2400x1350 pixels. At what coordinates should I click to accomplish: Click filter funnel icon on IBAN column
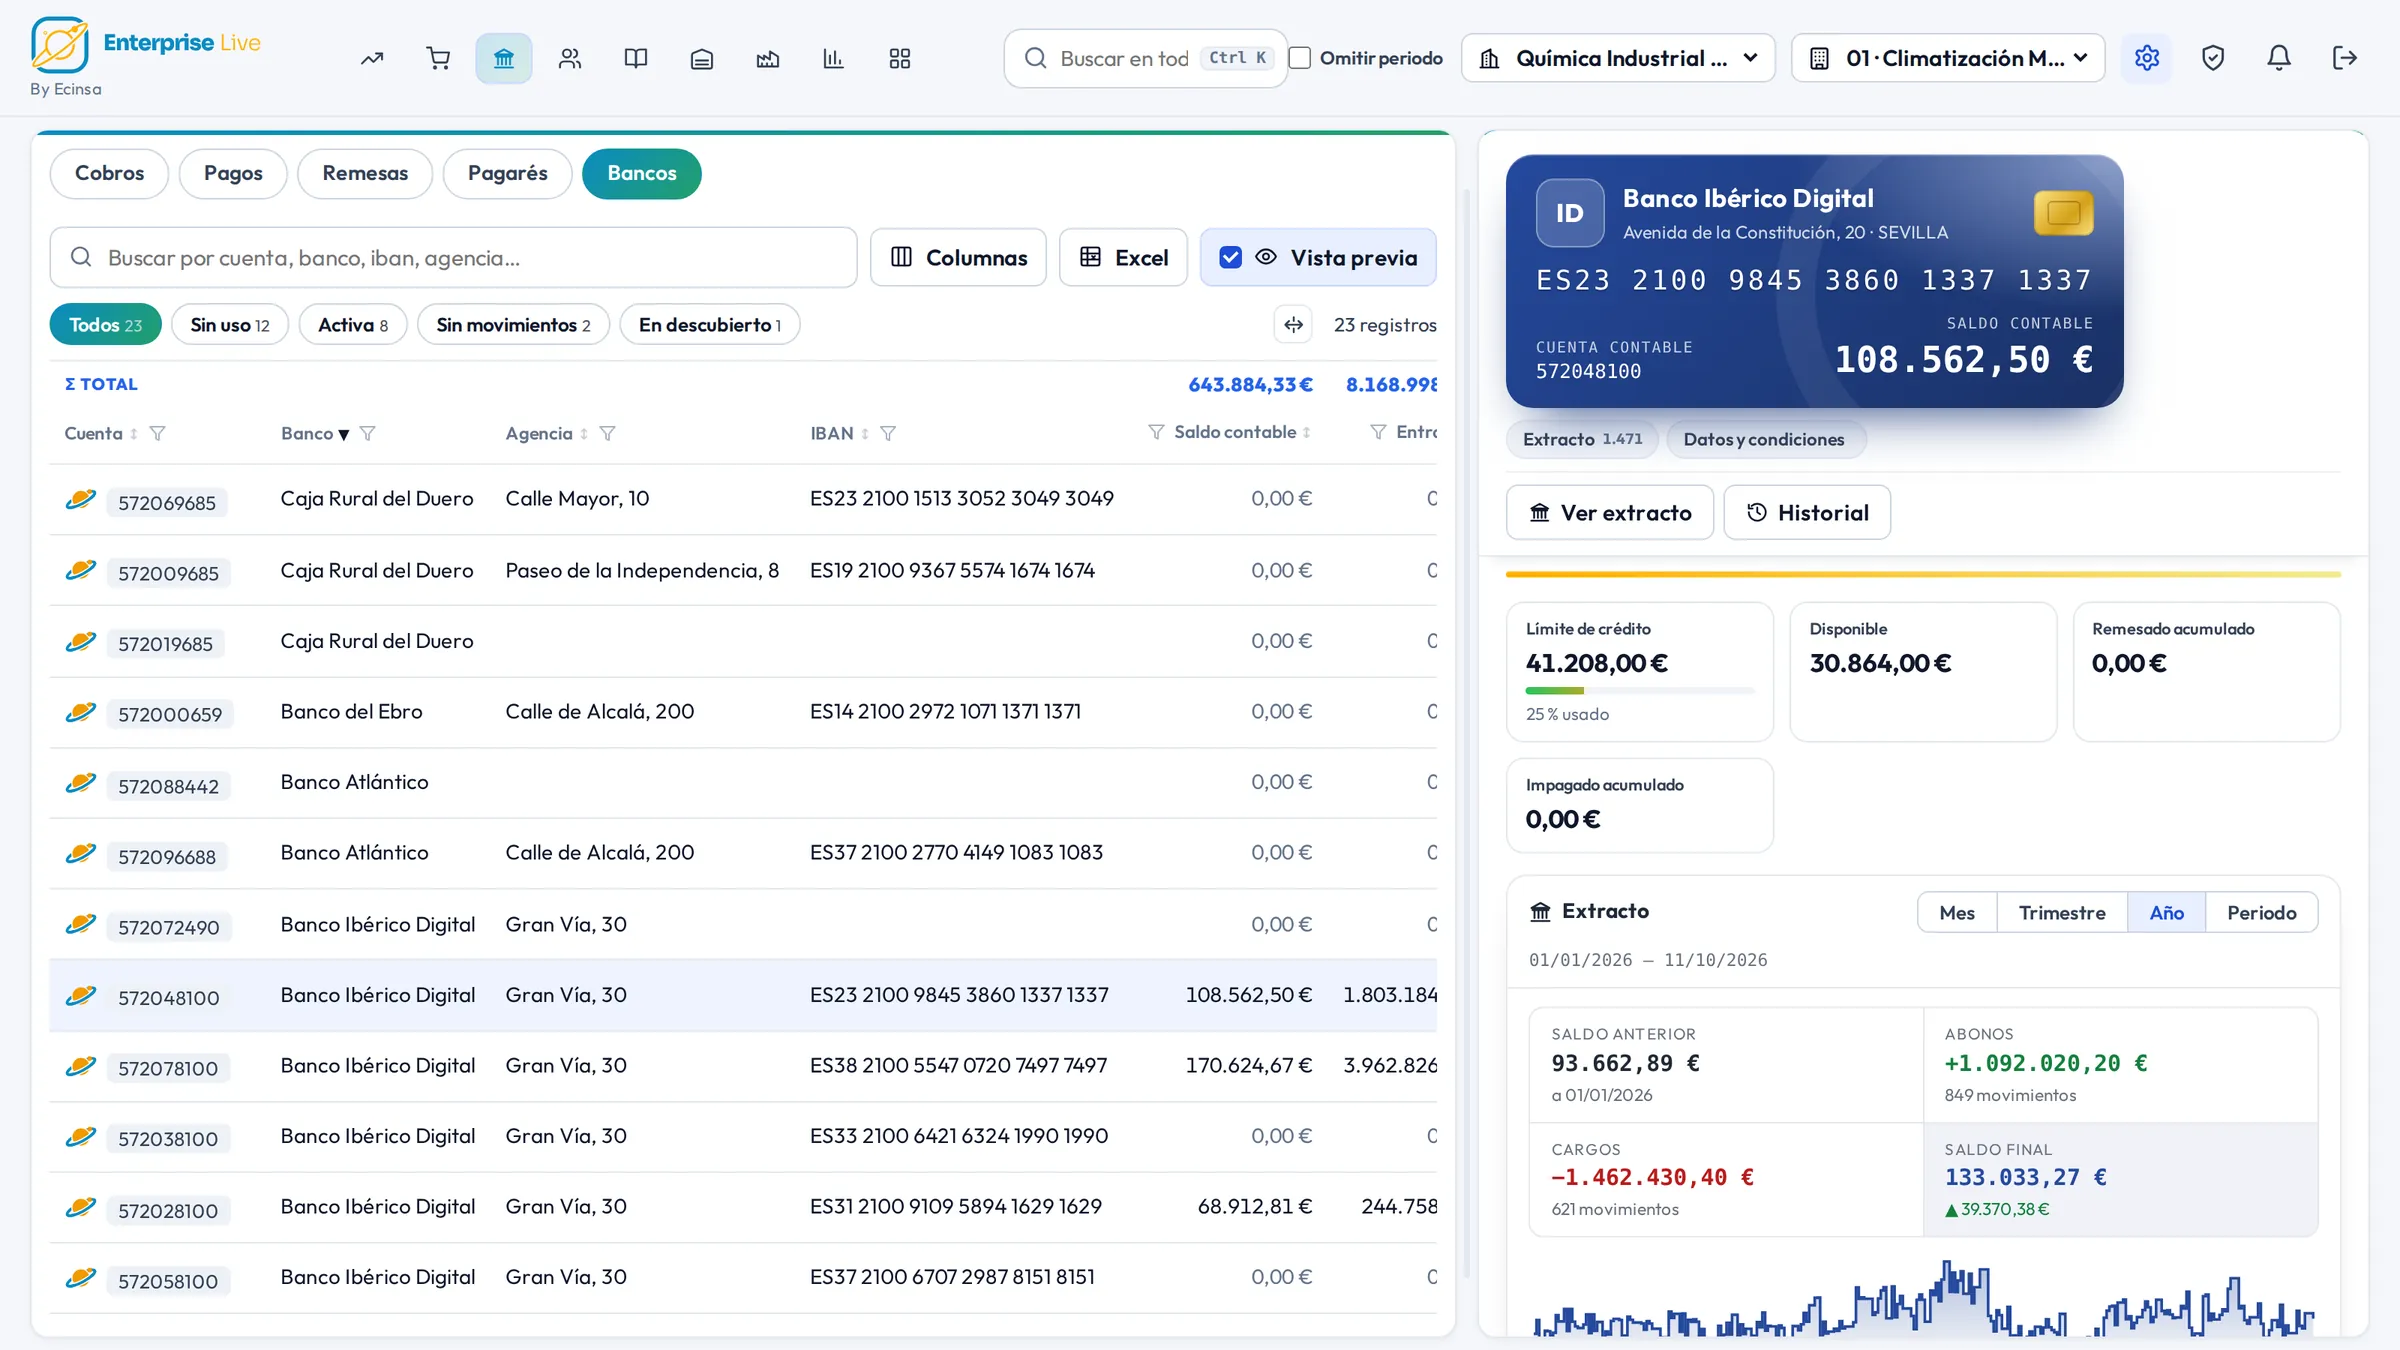tap(888, 433)
